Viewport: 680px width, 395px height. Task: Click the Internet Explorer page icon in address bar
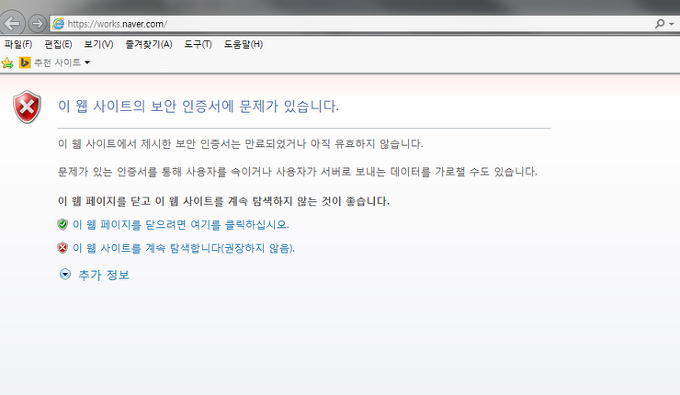[x=58, y=24]
